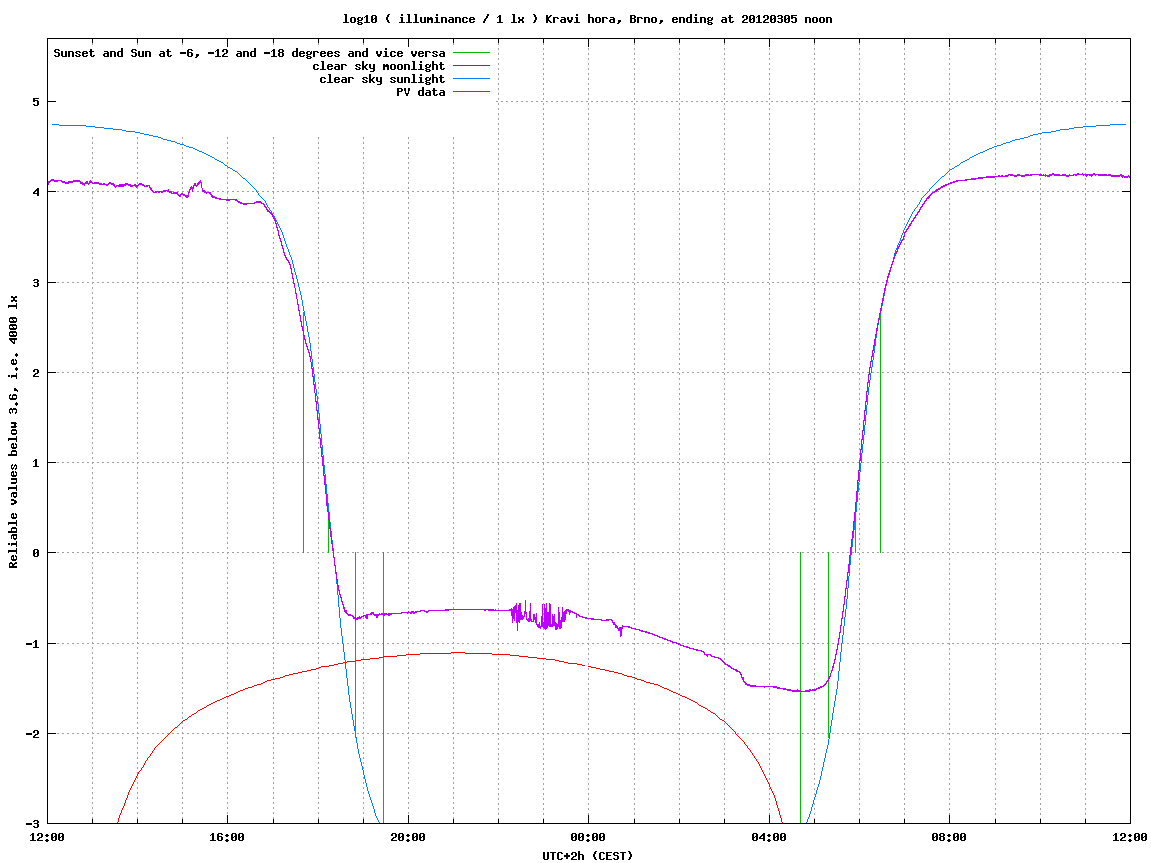Click the 20:00 x-axis tick label
Image resolution: width=1151 pixels, height=863 pixels.
(408, 837)
